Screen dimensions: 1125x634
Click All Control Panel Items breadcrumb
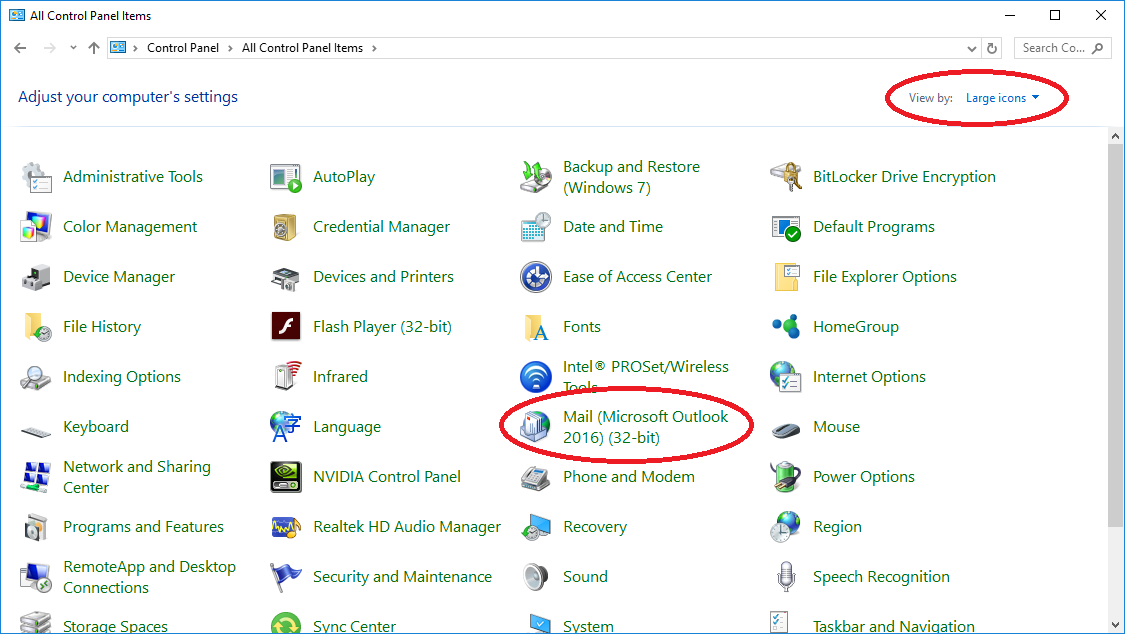coord(302,48)
